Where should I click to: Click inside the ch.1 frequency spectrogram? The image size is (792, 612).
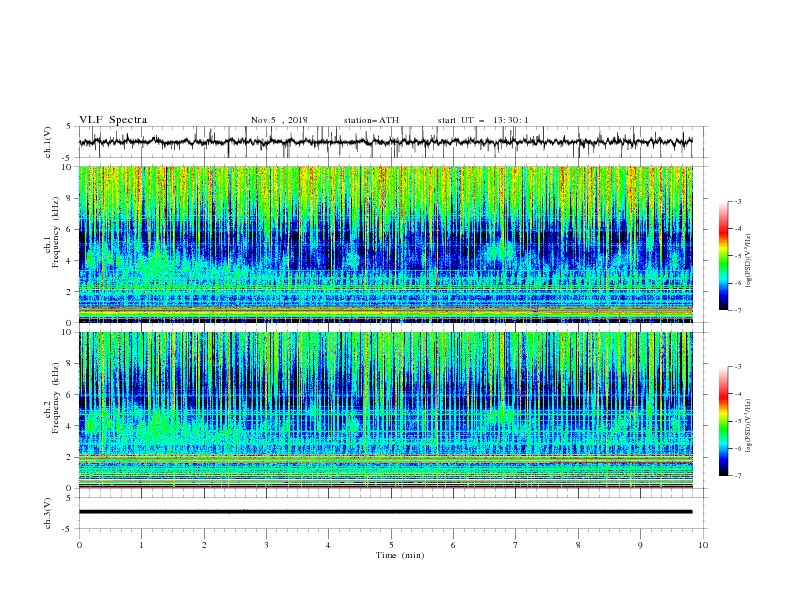click(x=386, y=244)
